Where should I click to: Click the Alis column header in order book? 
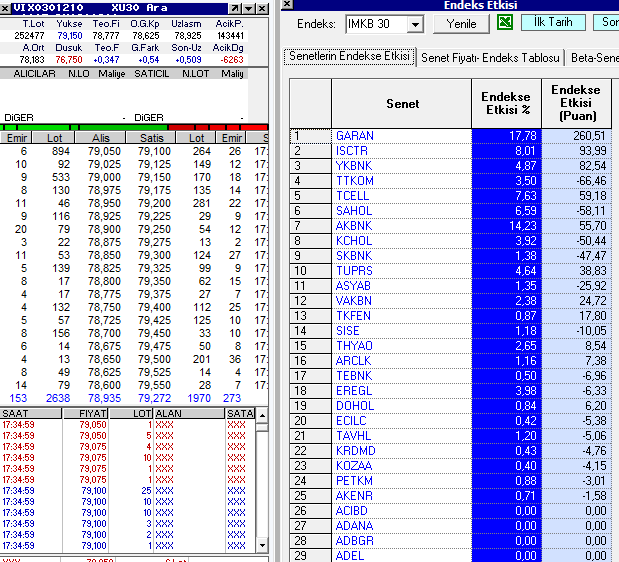pyautogui.click(x=99, y=138)
